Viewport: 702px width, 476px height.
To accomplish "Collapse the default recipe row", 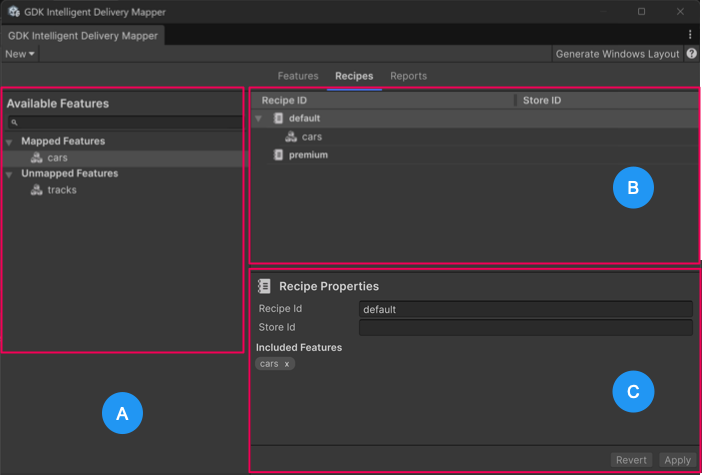I will click(x=258, y=119).
